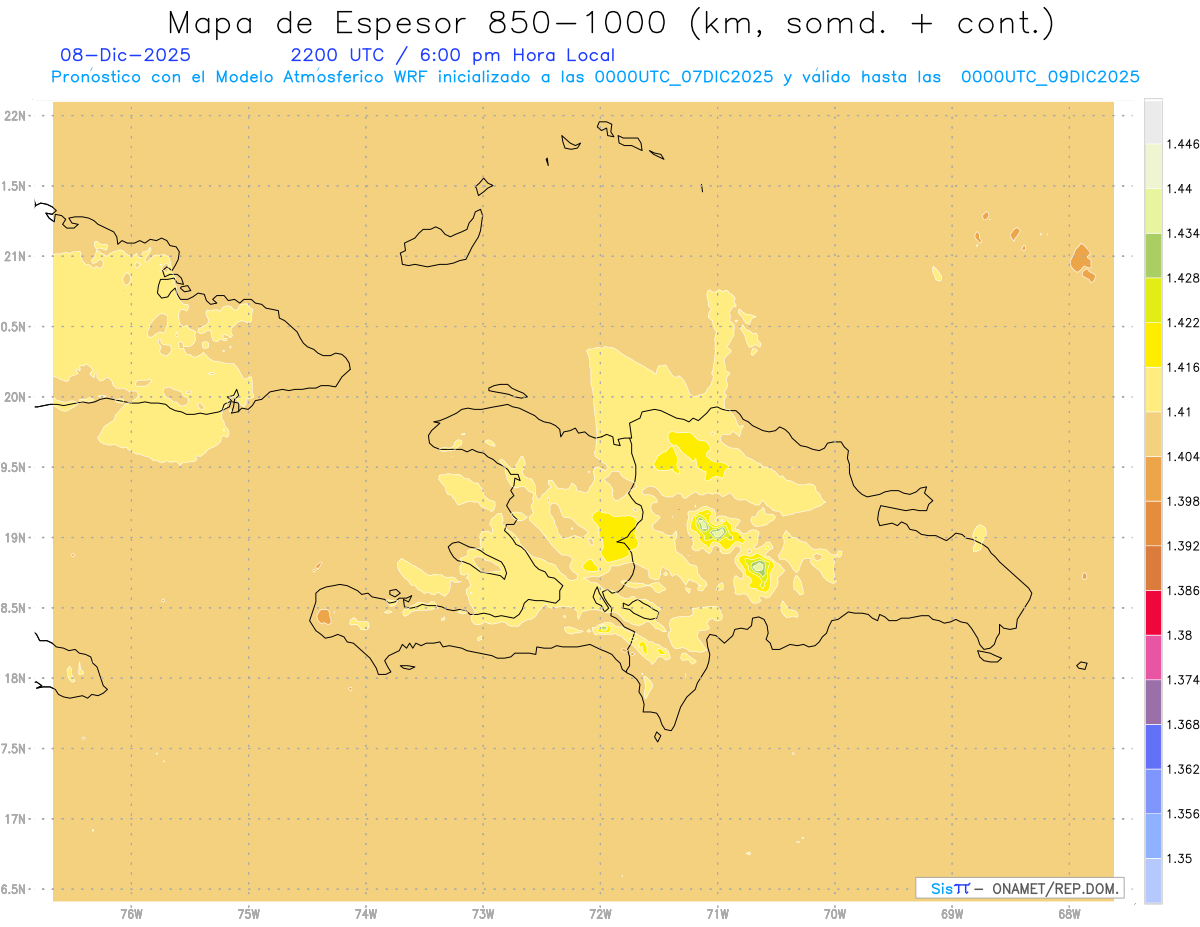Click the colorbar value 1.362

[1183, 769]
